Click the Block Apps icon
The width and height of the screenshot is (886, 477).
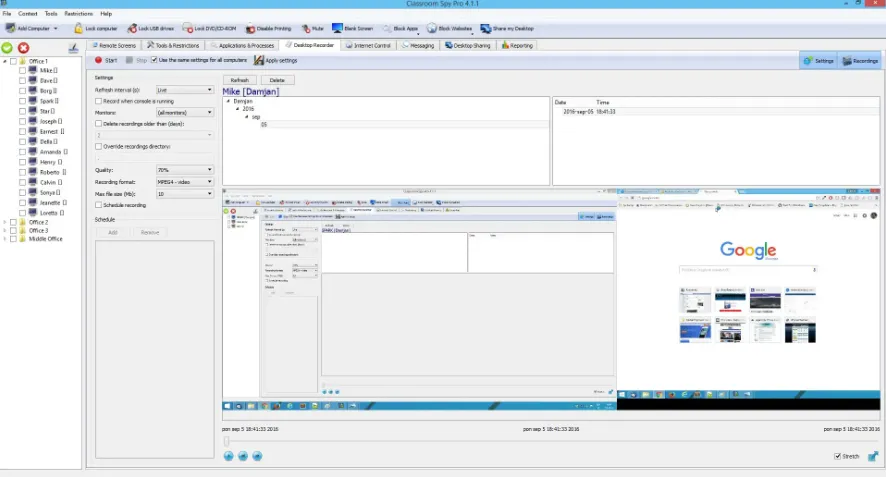[387, 28]
